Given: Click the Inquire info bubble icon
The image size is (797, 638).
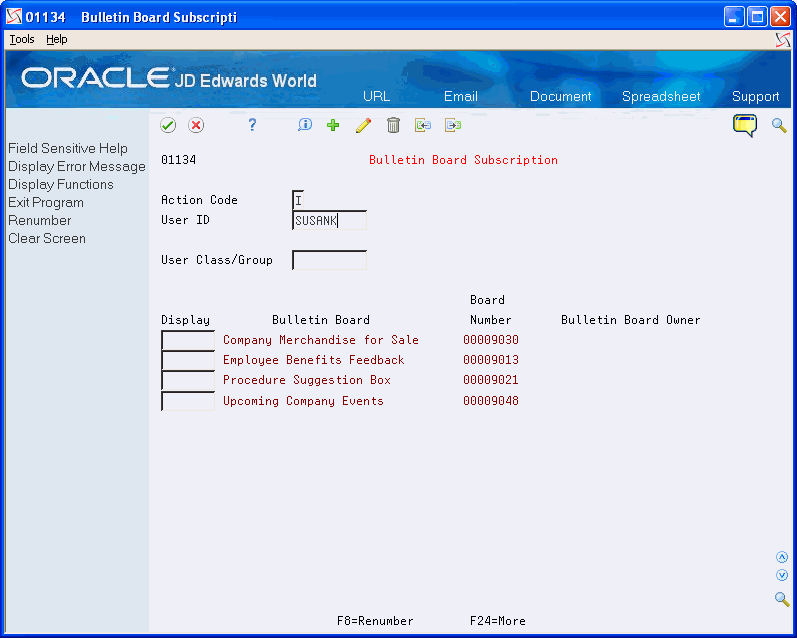Looking at the screenshot, I should pos(304,125).
